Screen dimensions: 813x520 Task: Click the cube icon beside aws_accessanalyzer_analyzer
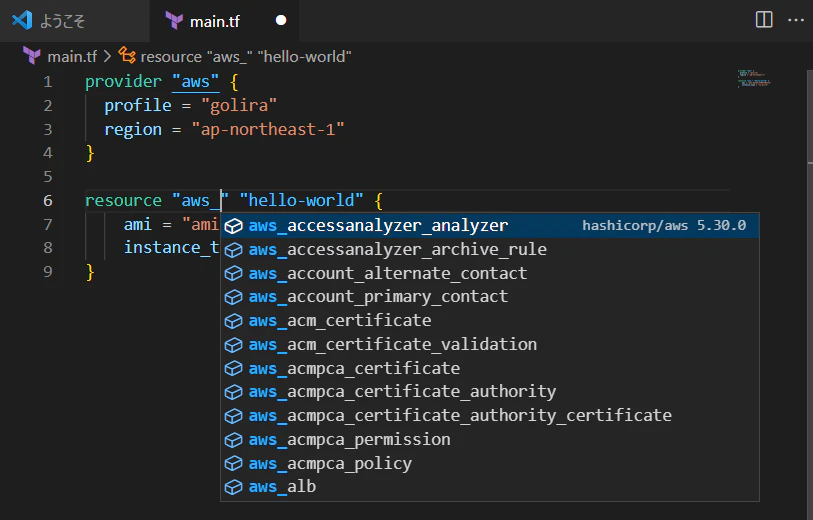click(233, 226)
